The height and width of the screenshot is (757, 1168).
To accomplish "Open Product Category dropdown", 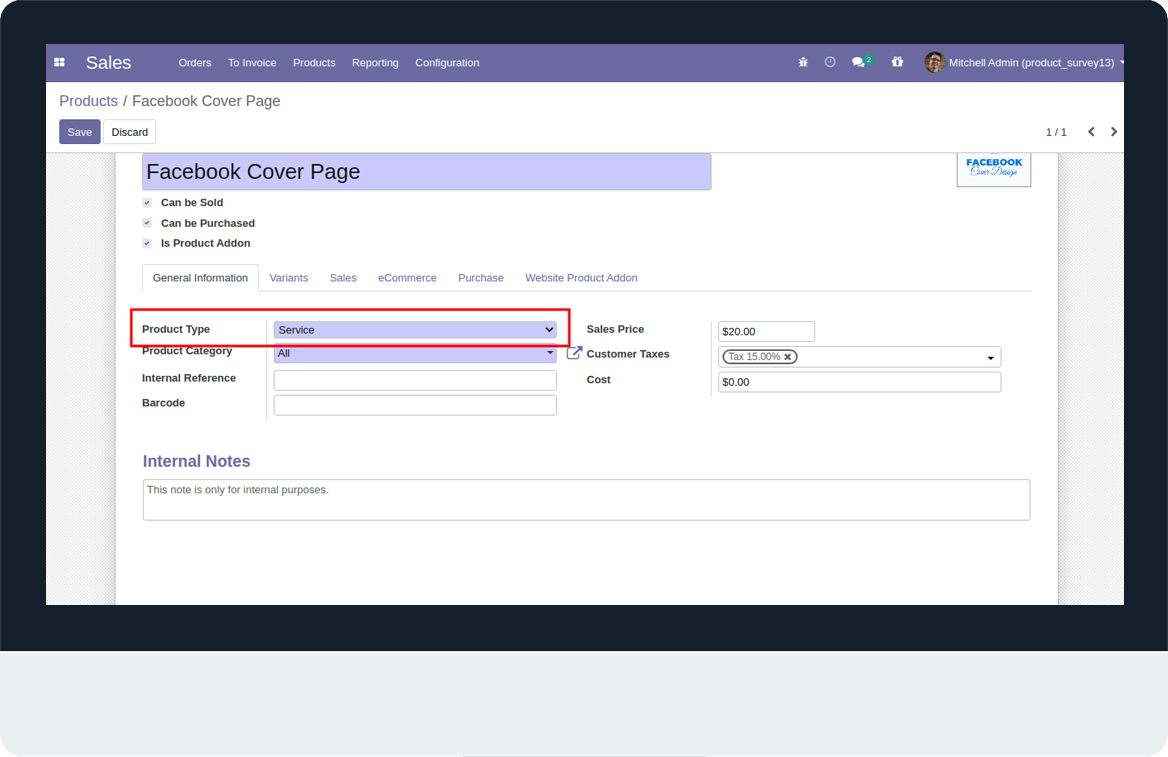I will 415,353.
